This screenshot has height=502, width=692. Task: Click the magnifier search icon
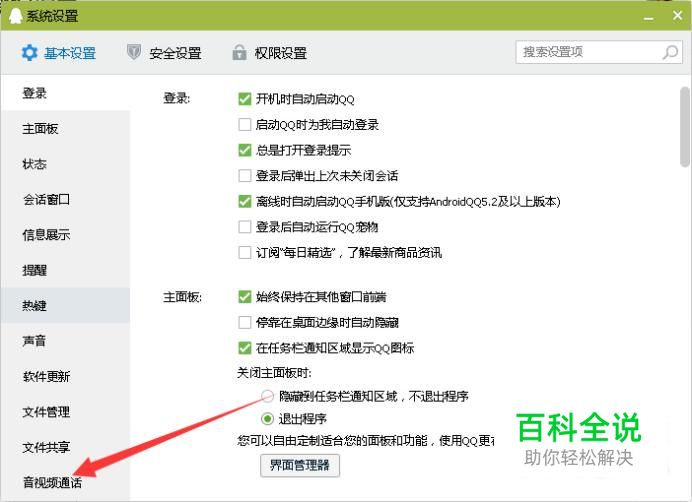pos(670,52)
